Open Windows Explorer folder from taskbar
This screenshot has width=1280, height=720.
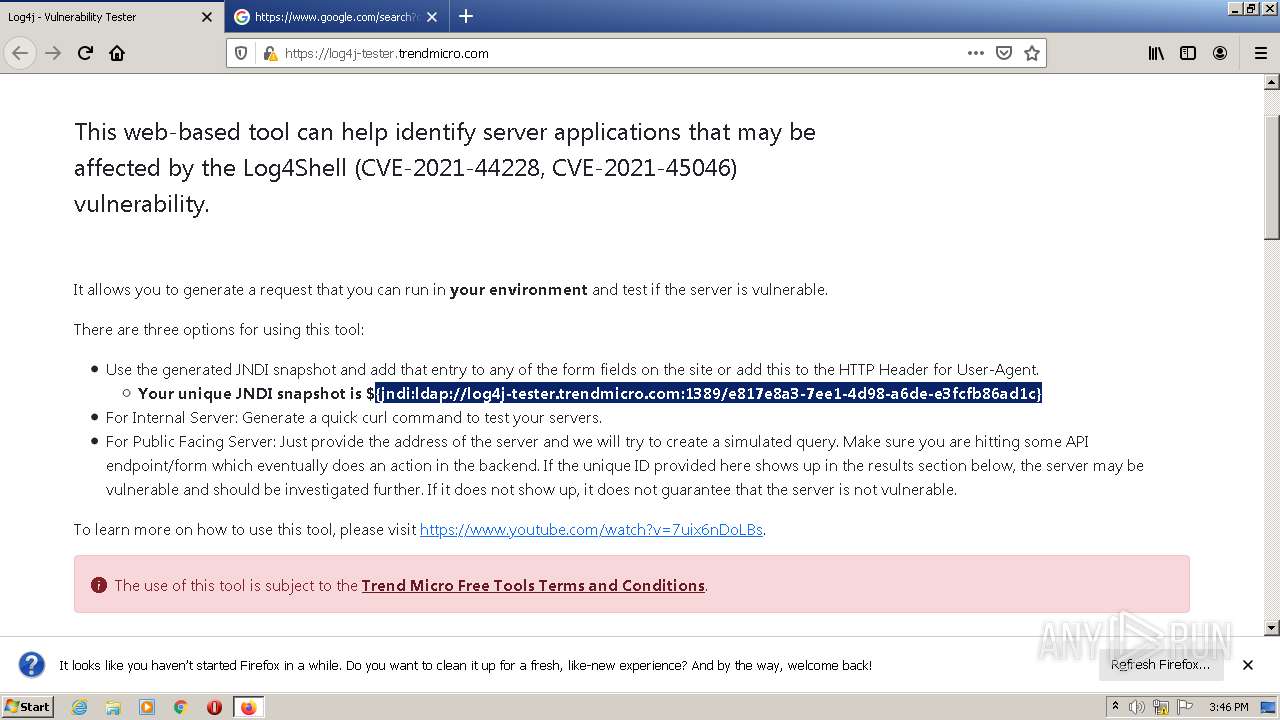tap(113, 707)
